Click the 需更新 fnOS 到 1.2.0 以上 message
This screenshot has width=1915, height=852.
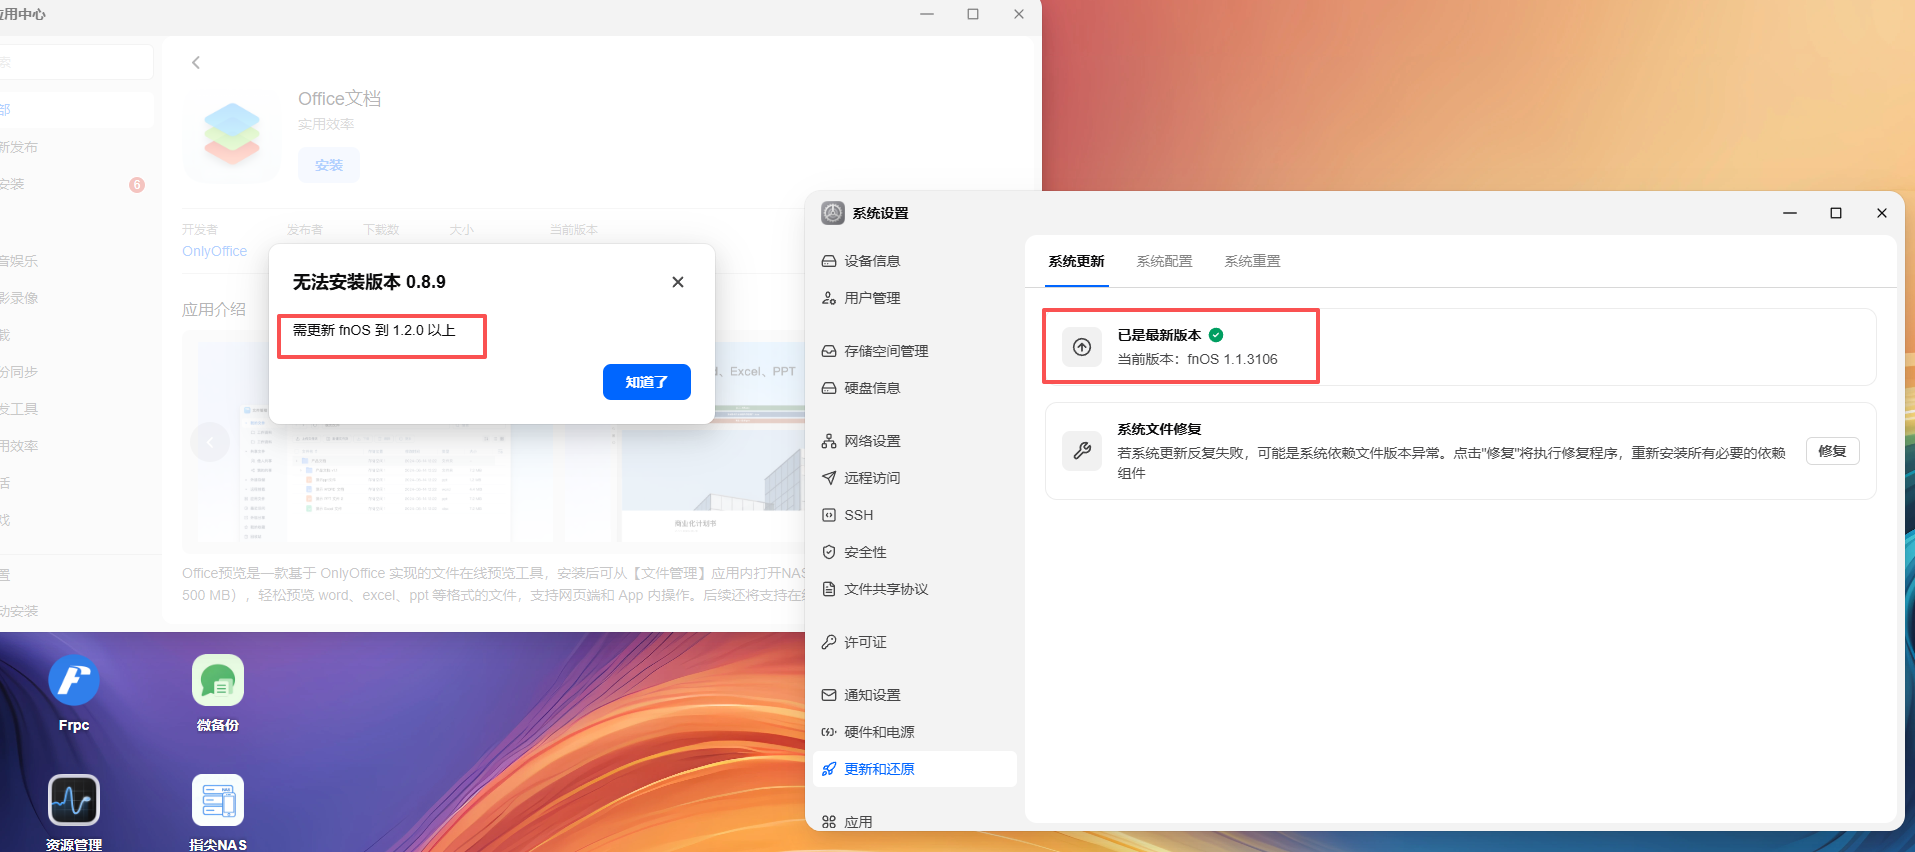click(374, 330)
